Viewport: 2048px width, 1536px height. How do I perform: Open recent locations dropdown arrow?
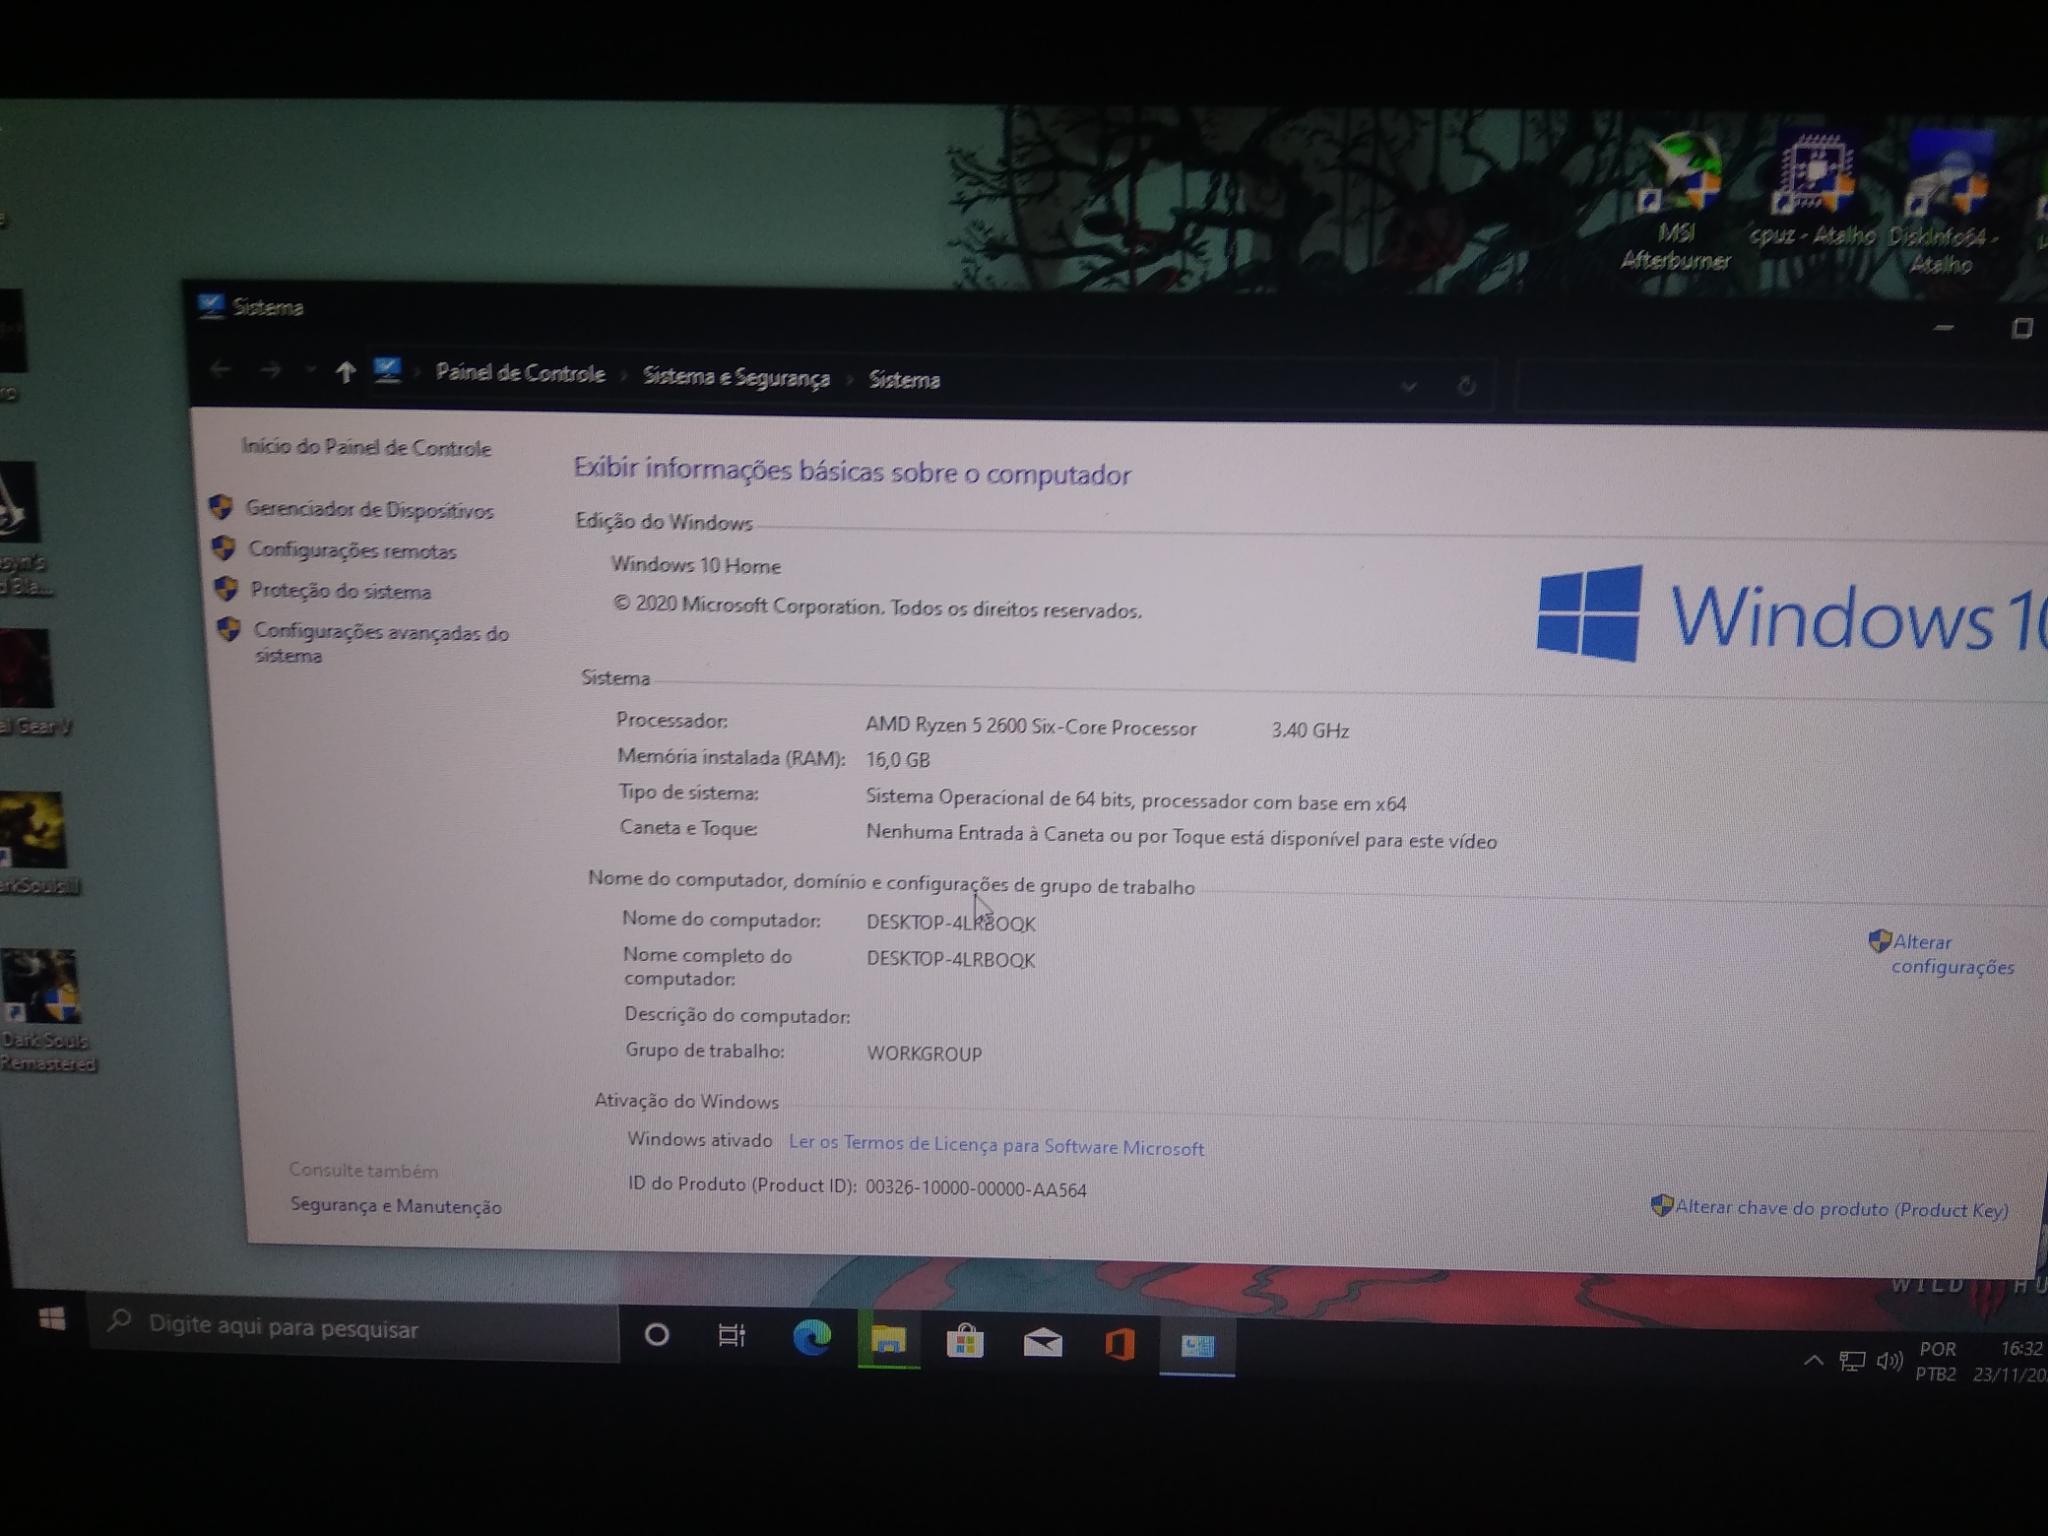tap(310, 371)
